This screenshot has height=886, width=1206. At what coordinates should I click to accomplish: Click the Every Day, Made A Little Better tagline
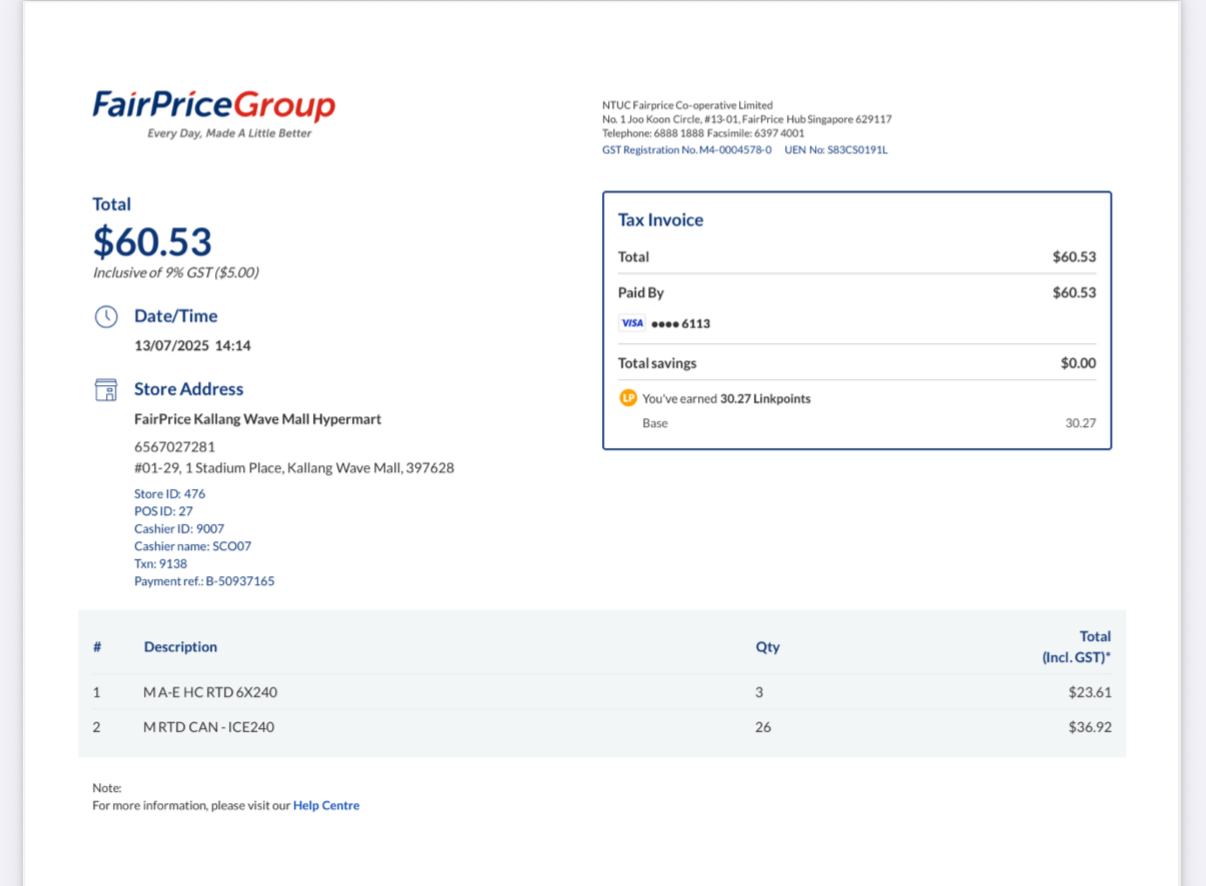tap(230, 133)
